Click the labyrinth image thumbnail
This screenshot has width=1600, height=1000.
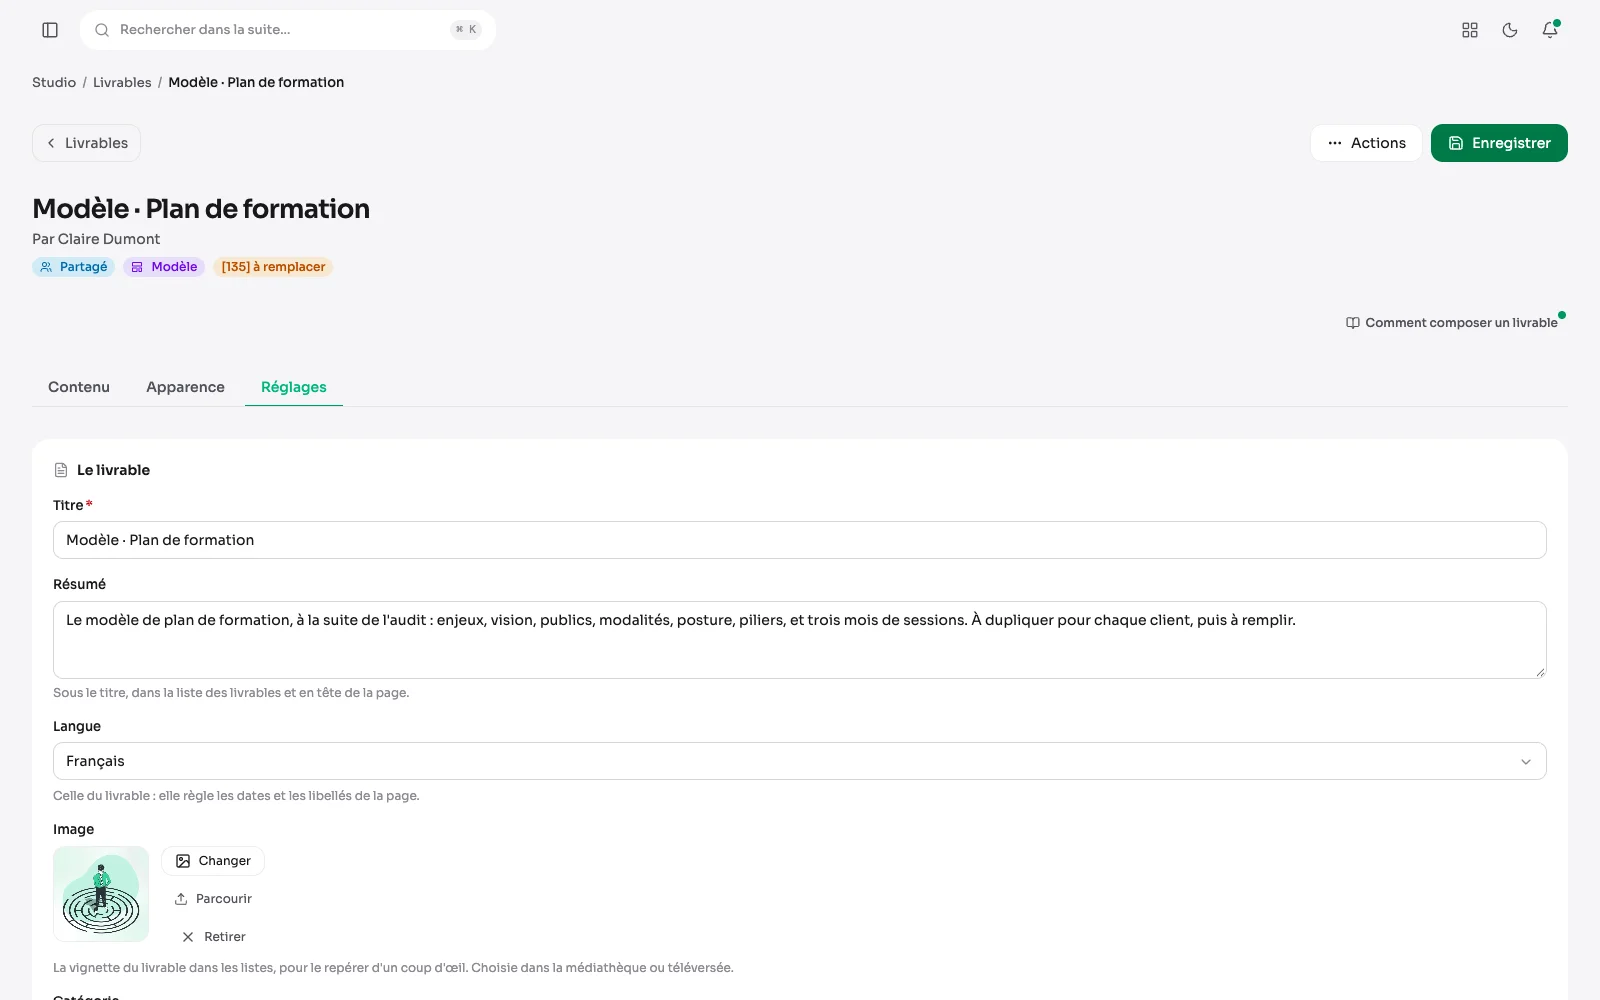(101, 894)
